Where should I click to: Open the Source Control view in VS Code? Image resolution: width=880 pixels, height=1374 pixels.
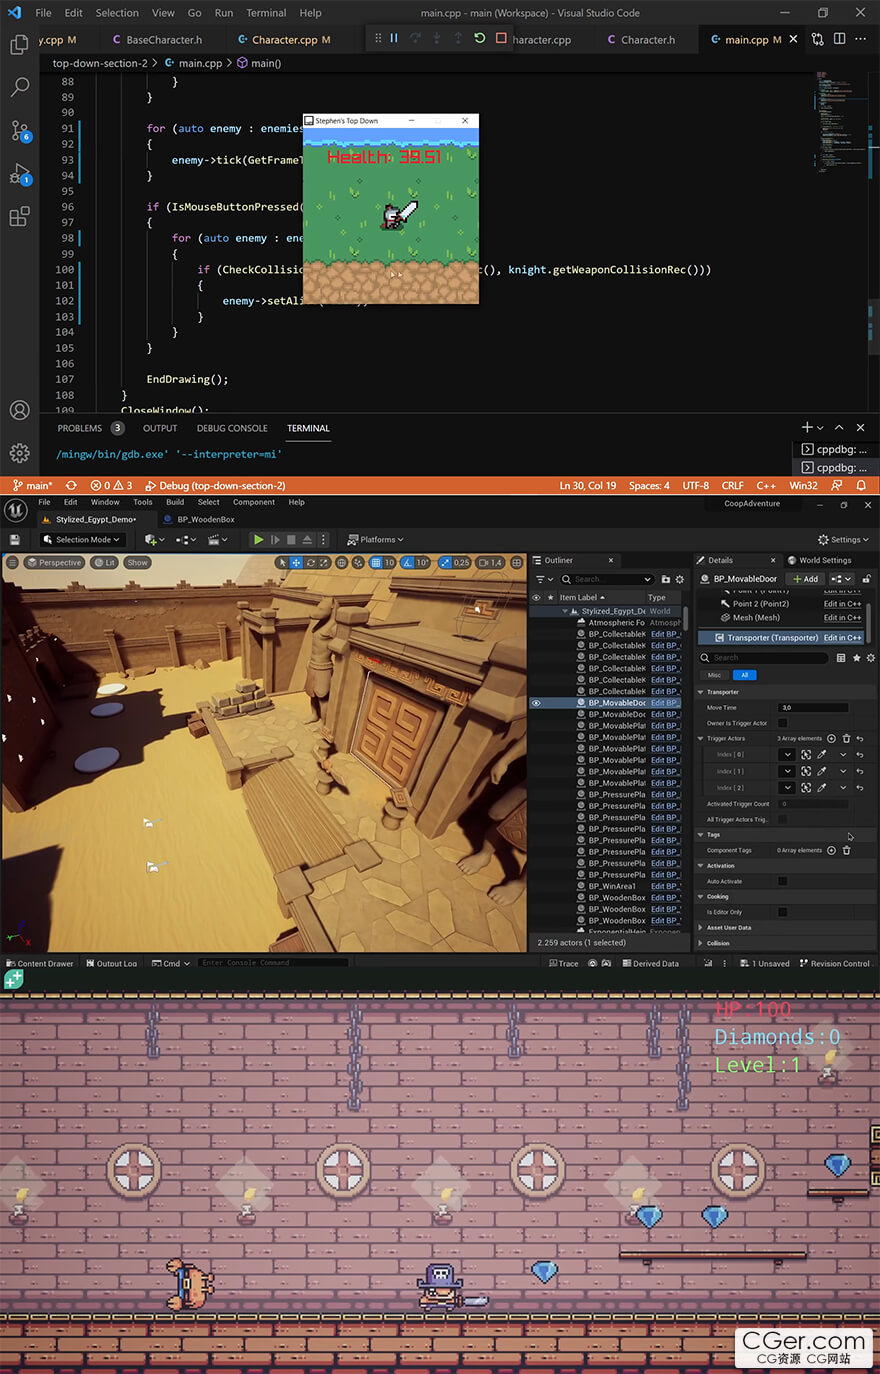20,131
